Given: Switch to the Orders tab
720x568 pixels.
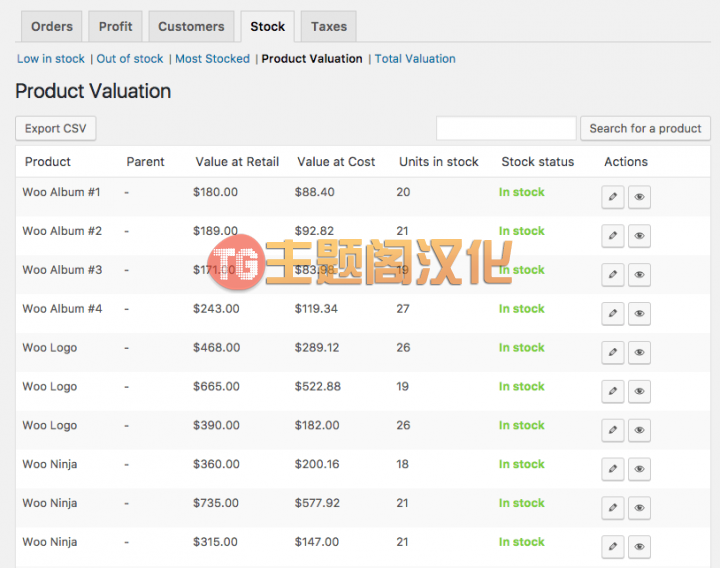Looking at the screenshot, I should 51,27.
